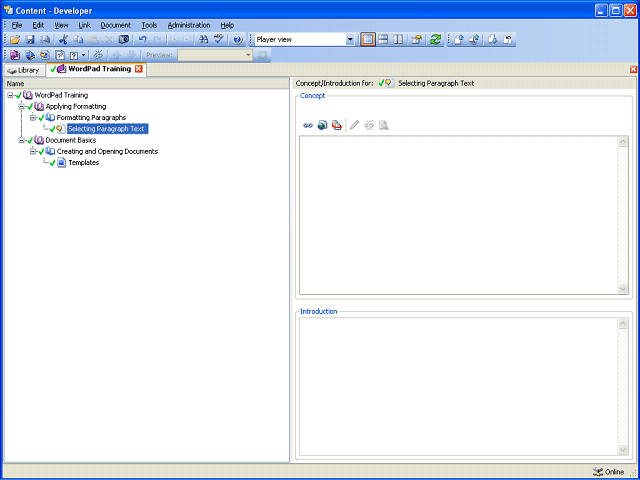Click the purple Link Module icon
Viewport: 640px width, 480px height.
15,55
